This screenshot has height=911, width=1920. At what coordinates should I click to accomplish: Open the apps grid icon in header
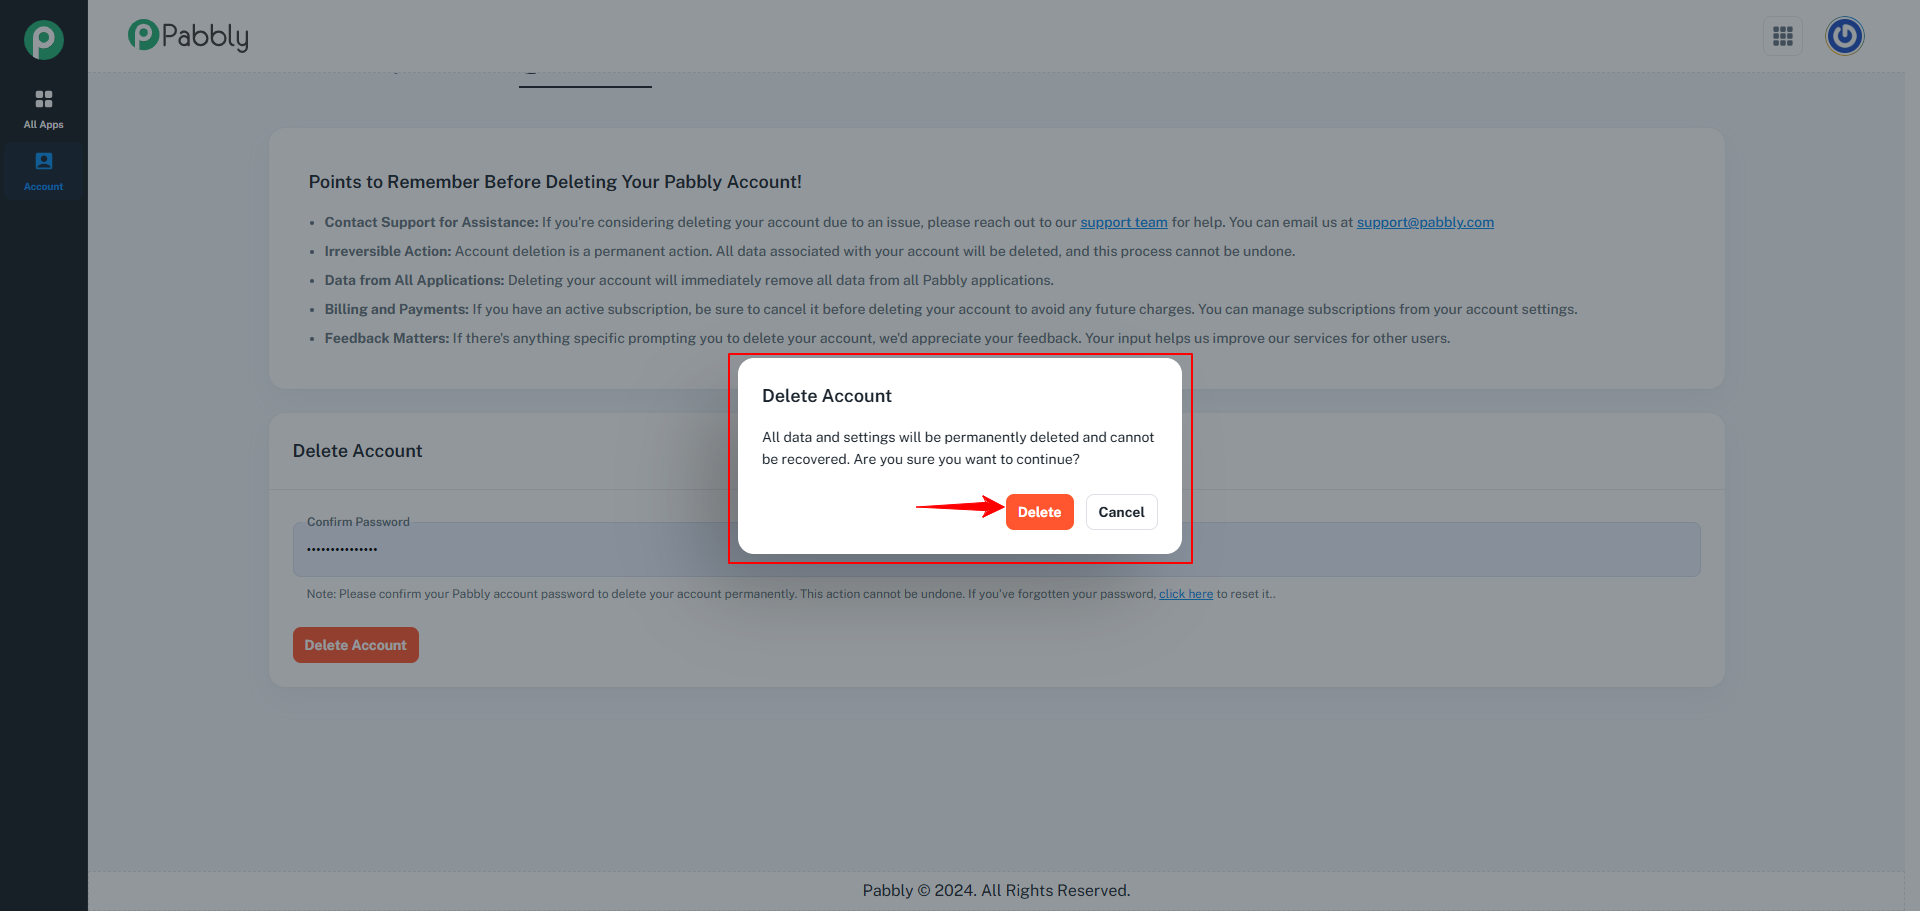click(x=1783, y=36)
